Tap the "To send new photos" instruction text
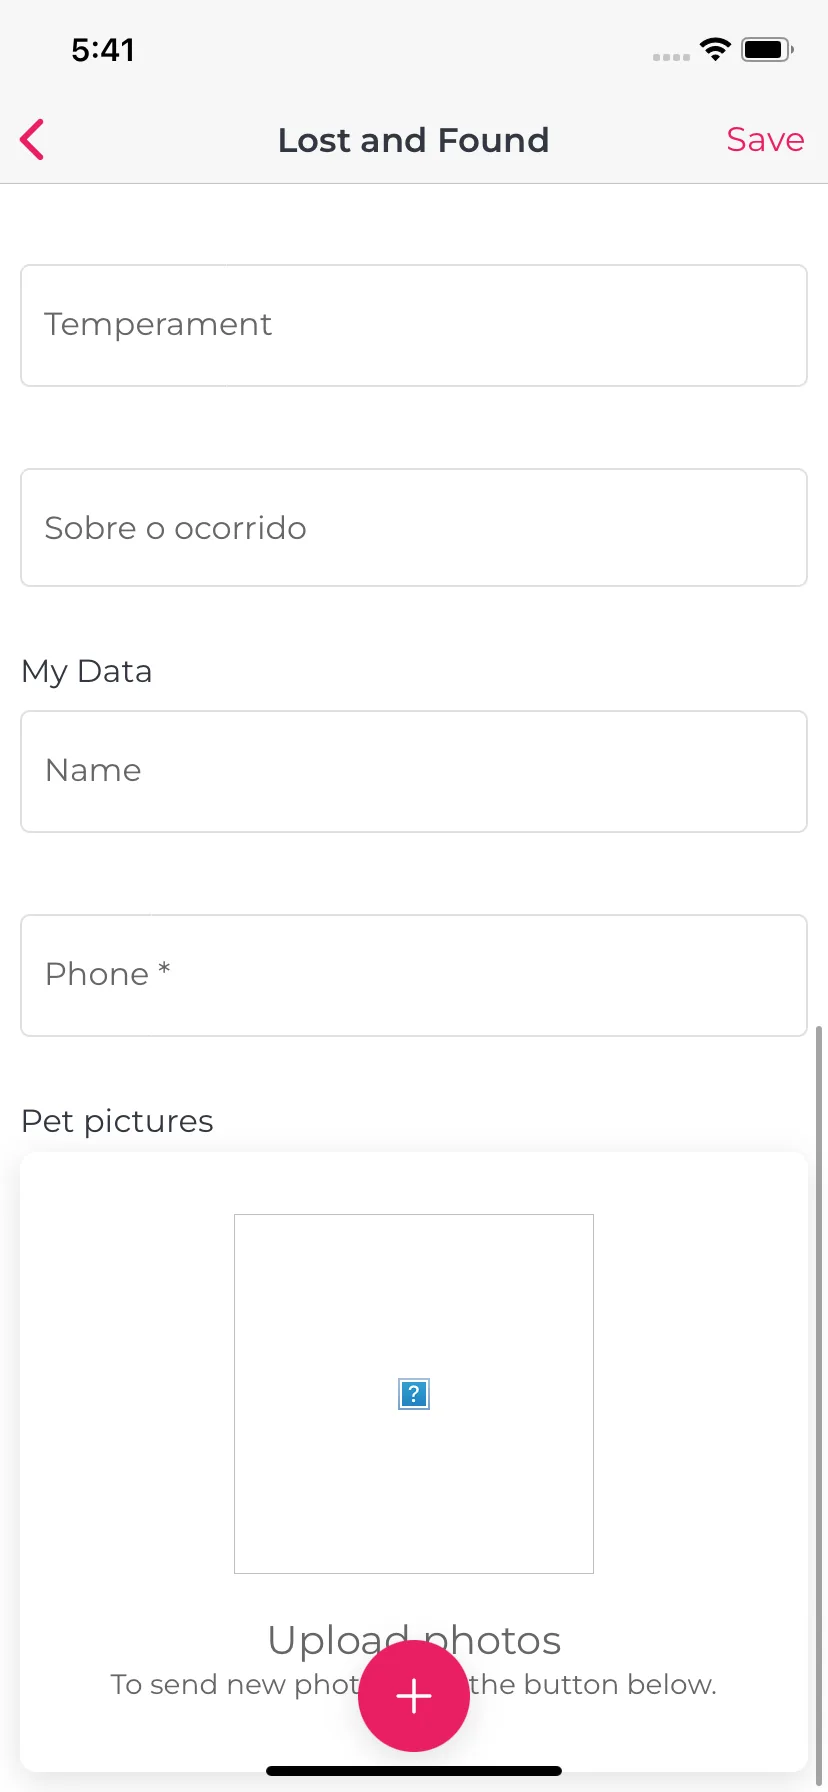The height and width of the screenshot is (1792, 828). (414, 1684)
